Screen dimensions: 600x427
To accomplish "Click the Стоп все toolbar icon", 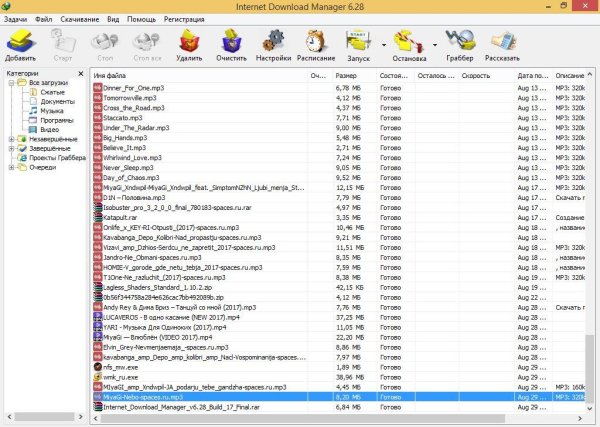I will 147,41.
